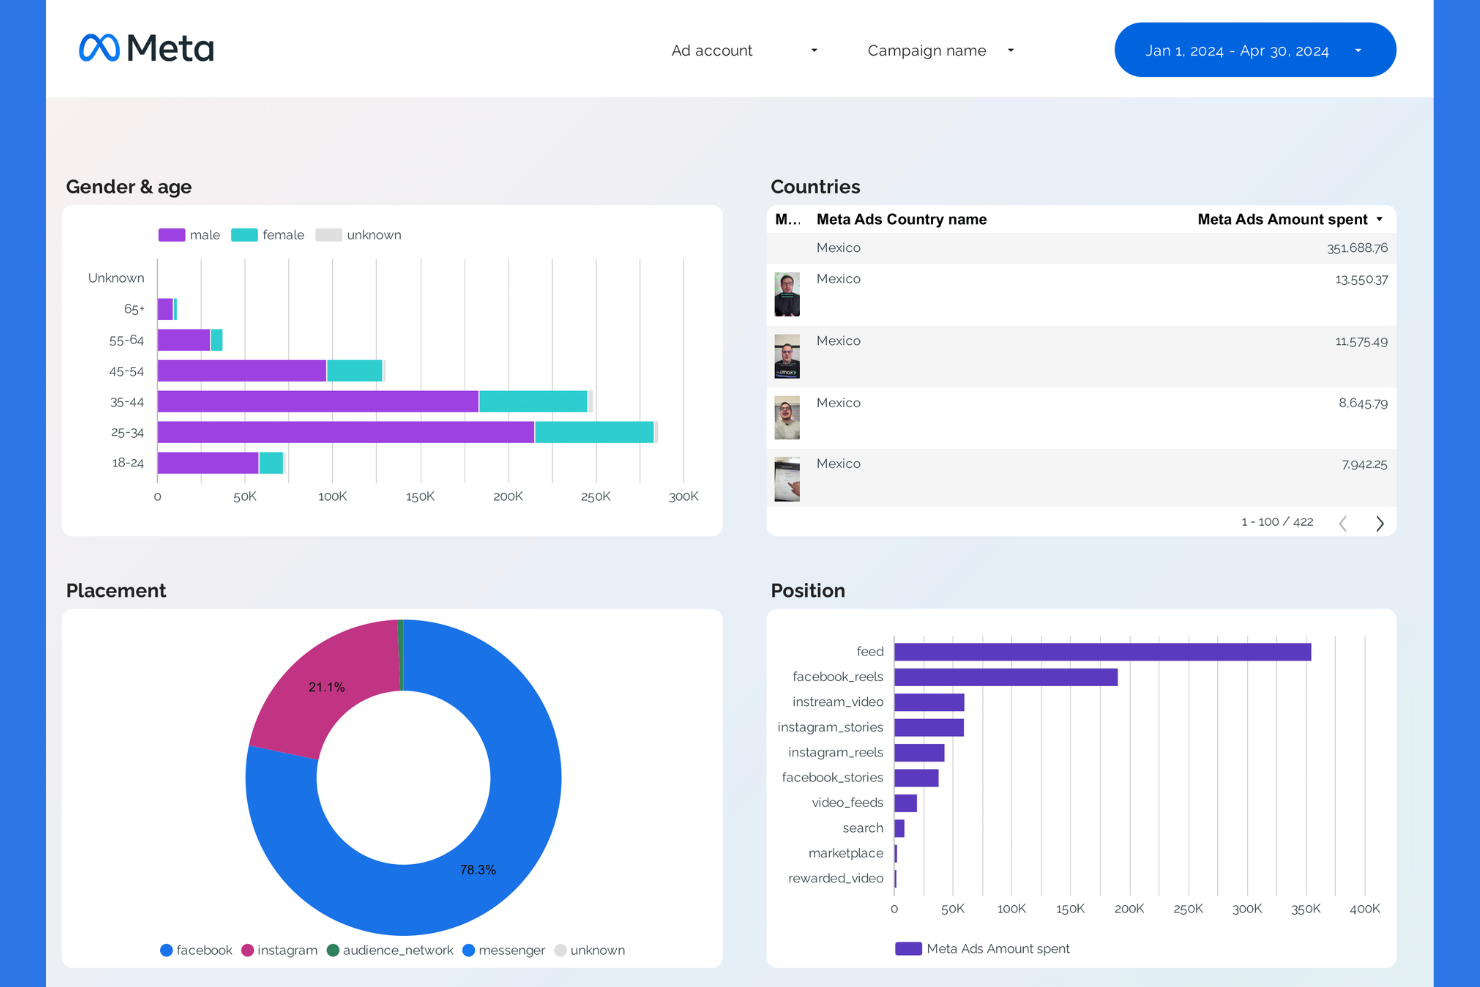Image resolution: width=1480 pixels, height=987 pixels.
Task: Toggle unknown series in Gender & age legend
Action: point(358,235)
